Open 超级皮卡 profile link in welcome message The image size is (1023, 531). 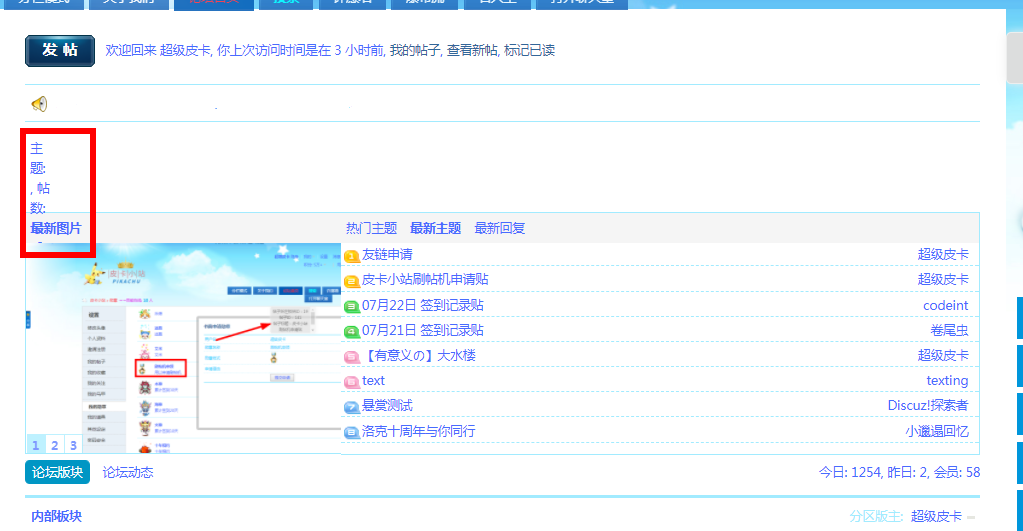(x=185, y=50)
